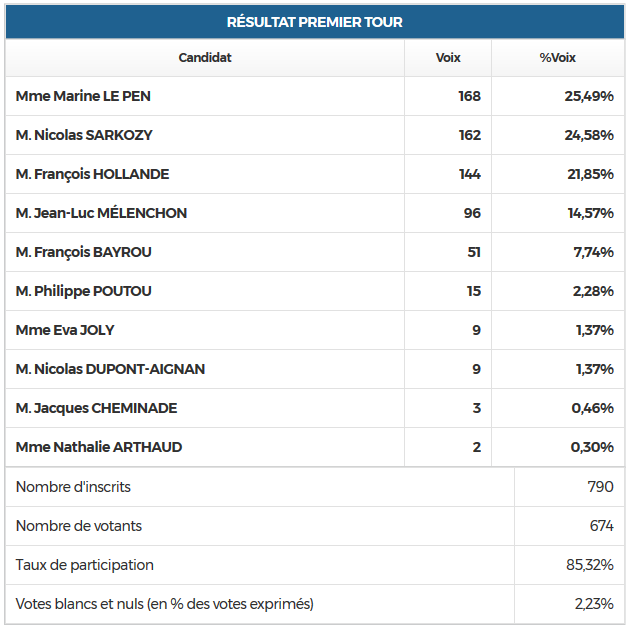Viewport: 632px width, 630px height.
Task: Click the Taux de participation label
Action: coord(85,565)
